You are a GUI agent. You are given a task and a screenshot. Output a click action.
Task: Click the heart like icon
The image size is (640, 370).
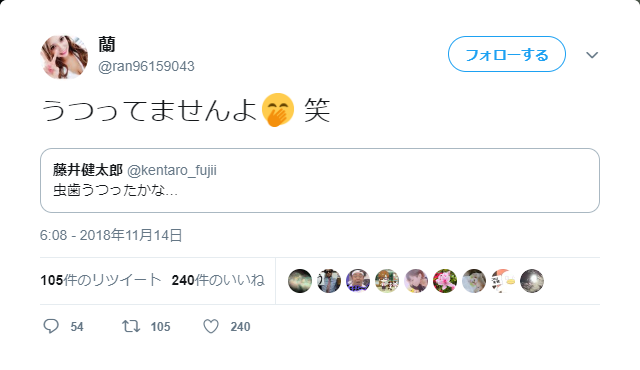pyautogui.click(x=211, y=326)
